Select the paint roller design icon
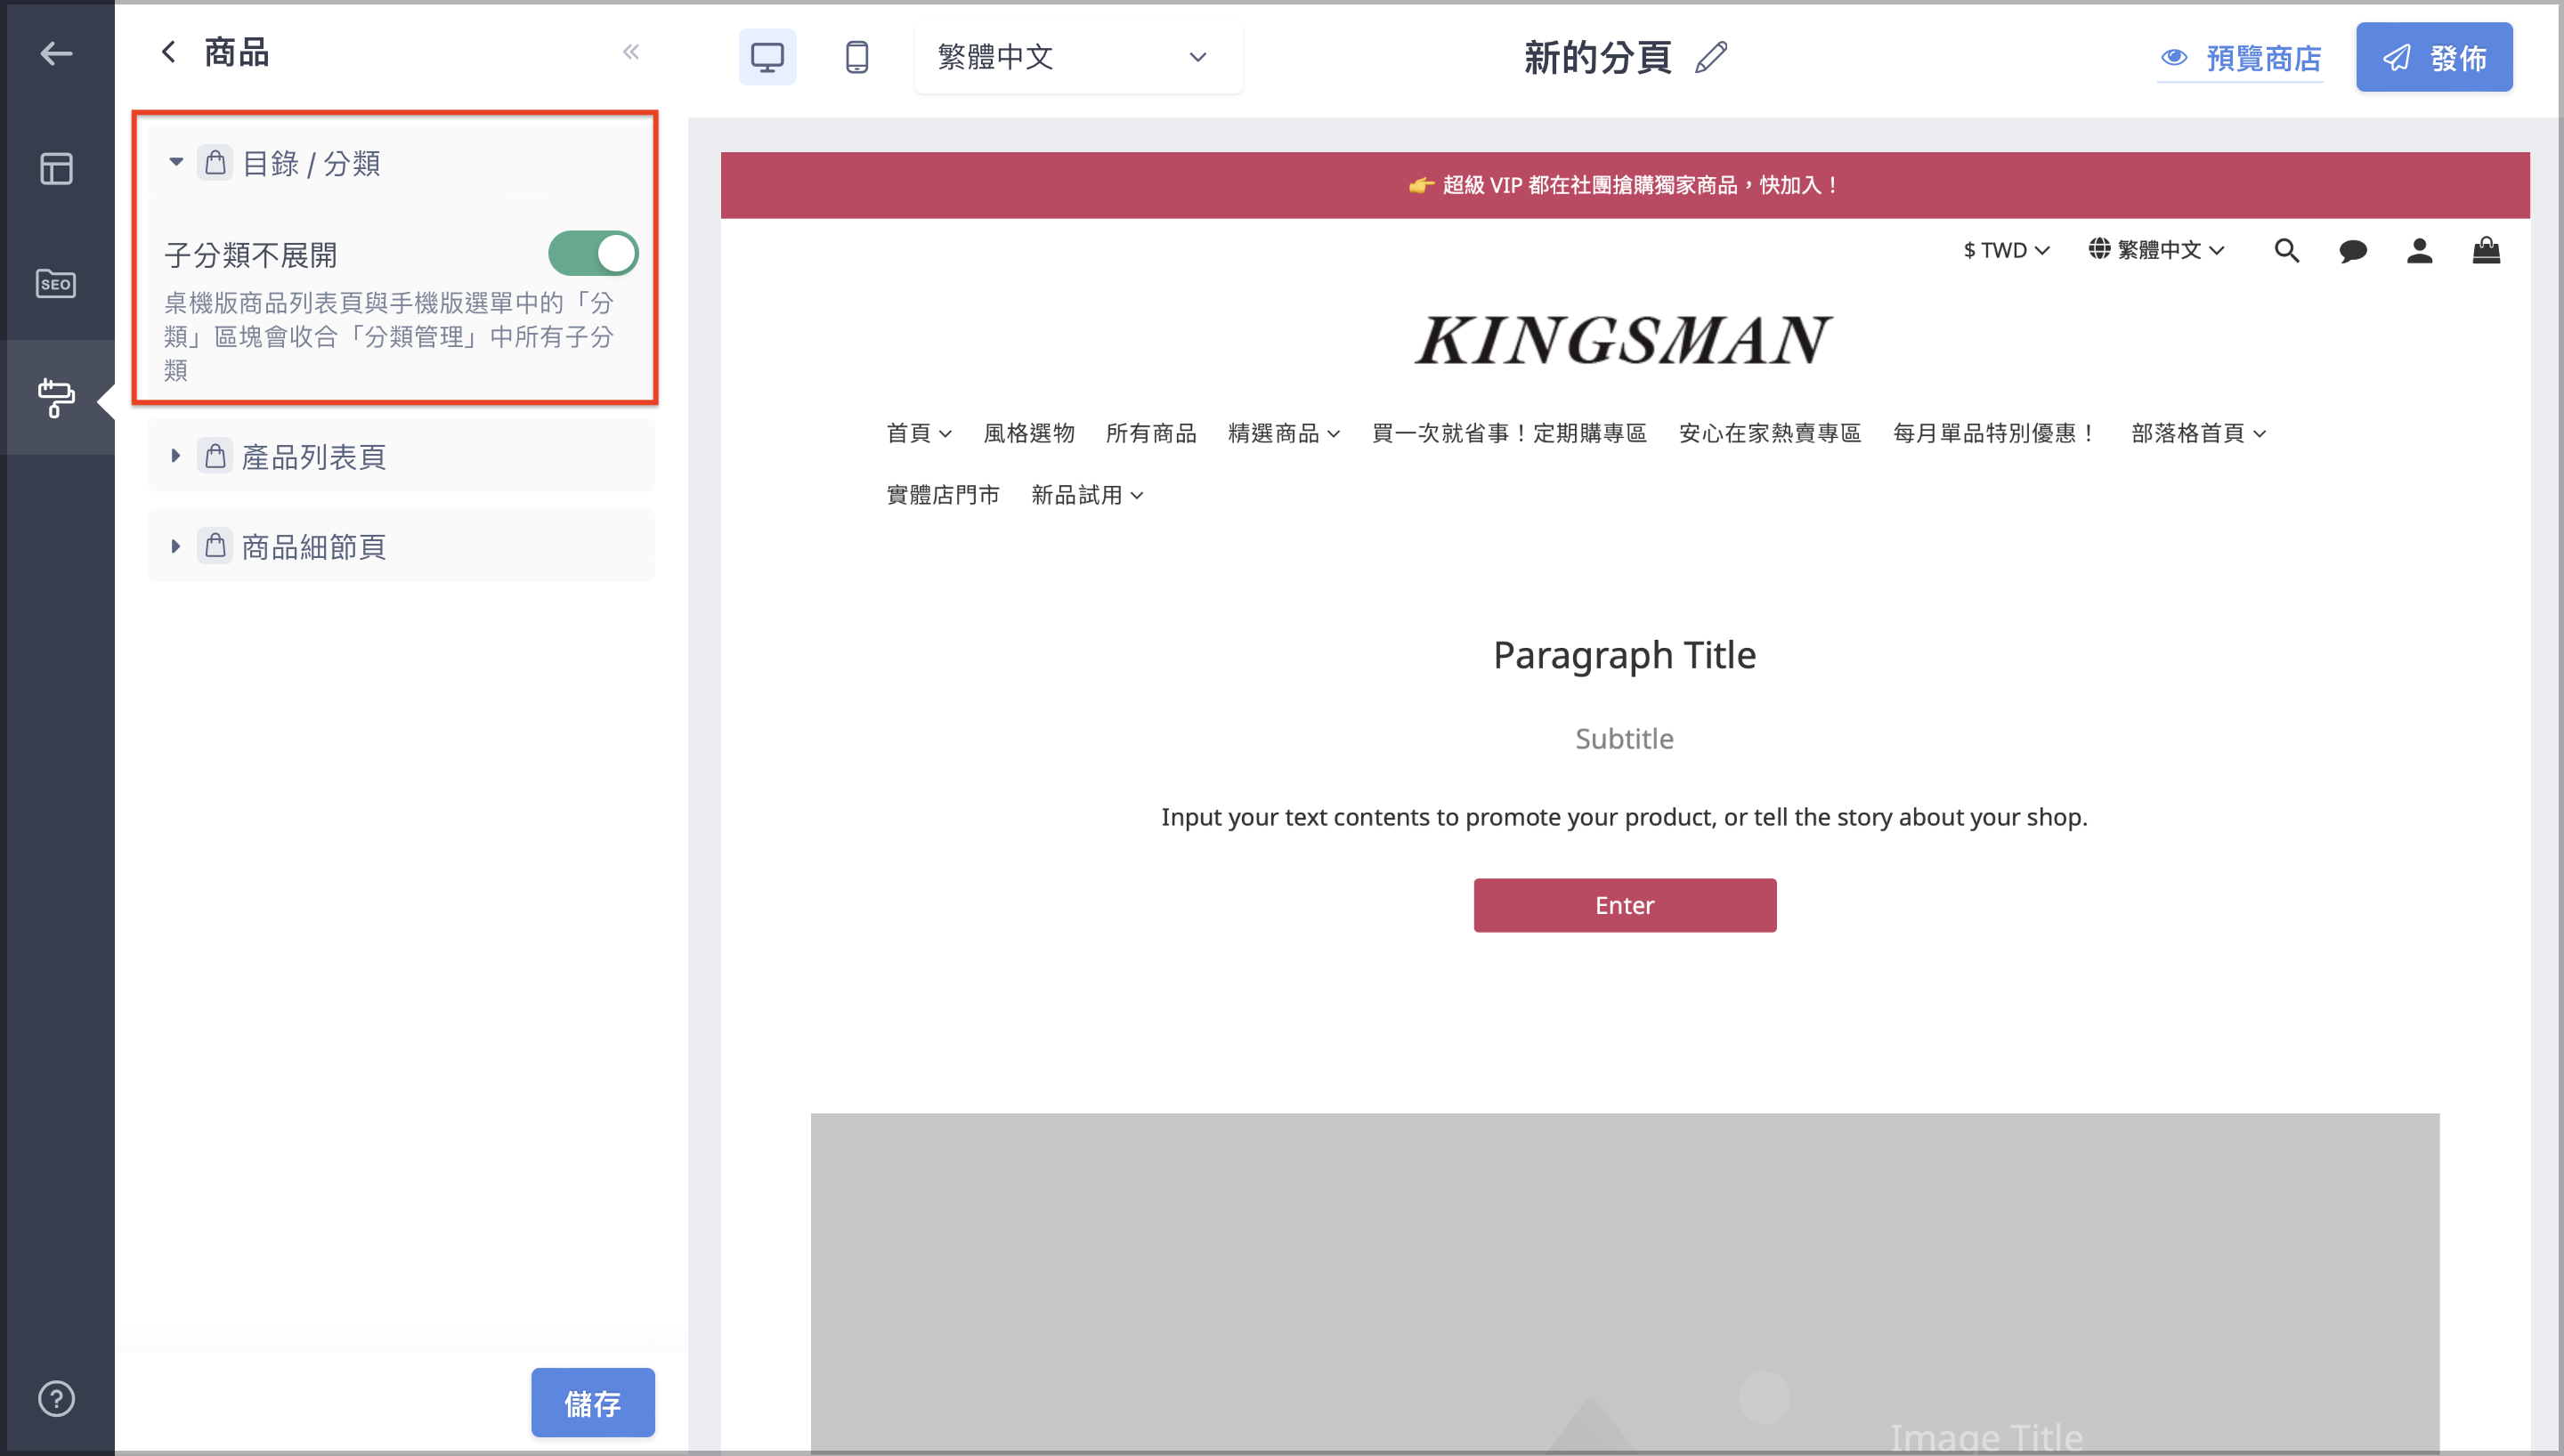Viewport: 2564px width, 1456px height. click(x=56, y=397)
